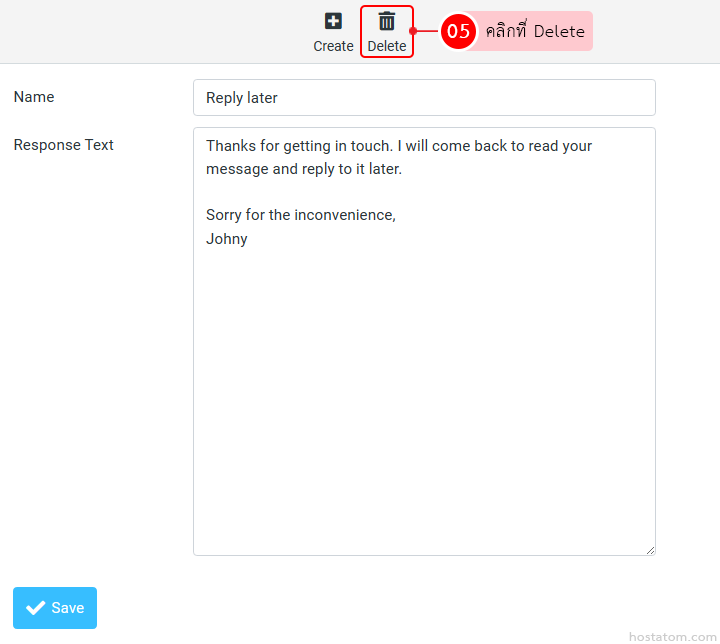Screen dimensions: 720x644
Task: Click the Create plus icon
Action: point(333,21)
